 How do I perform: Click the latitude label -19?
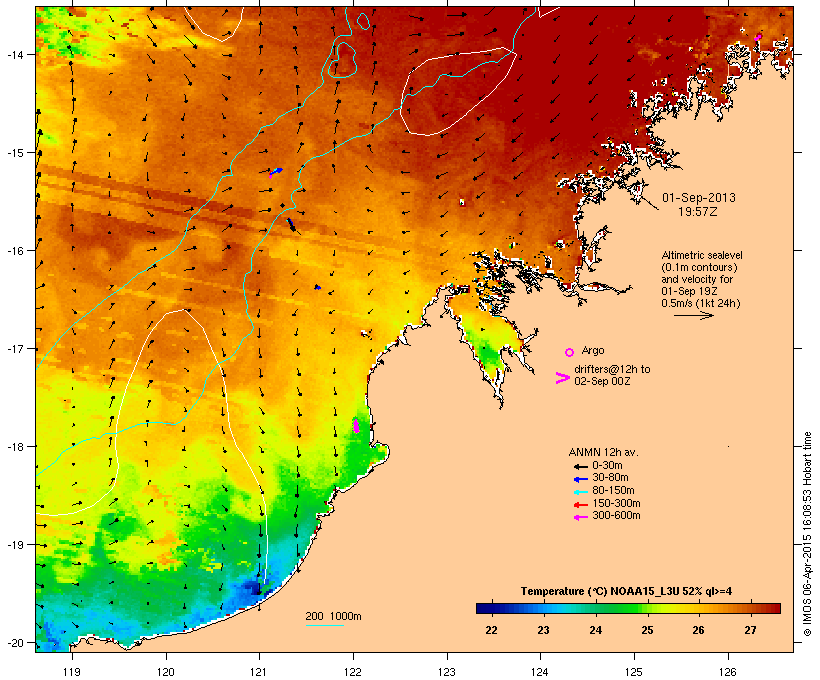pyautogui.click(x=15, y=545)
